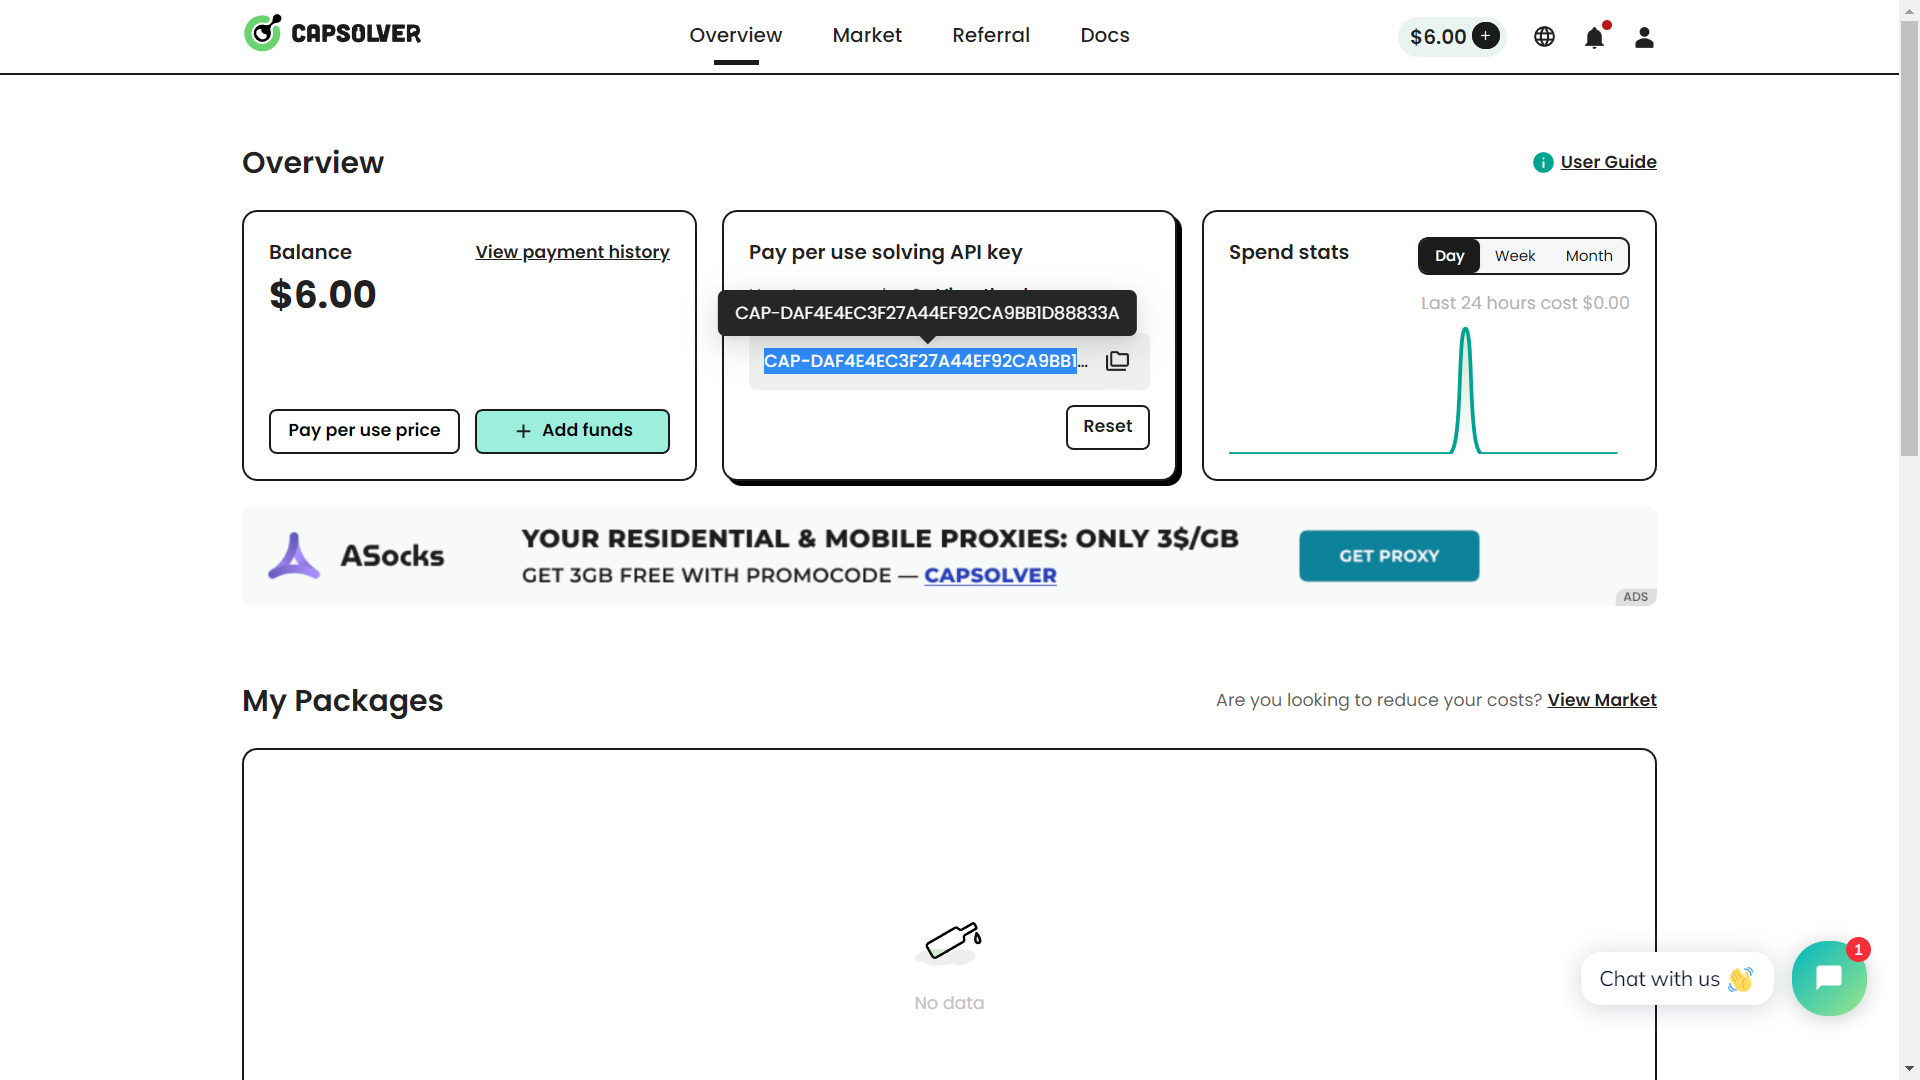This screenshot has height=1080, width=1920.
Task: Open View payment history link
Action: coord(572,252)
